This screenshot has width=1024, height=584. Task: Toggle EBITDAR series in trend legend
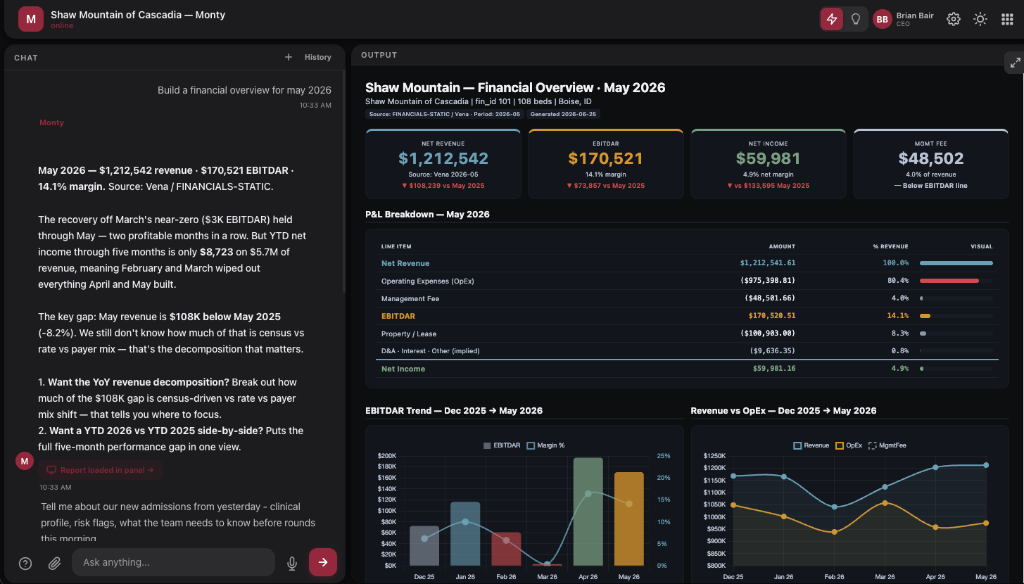pos(502,446)
